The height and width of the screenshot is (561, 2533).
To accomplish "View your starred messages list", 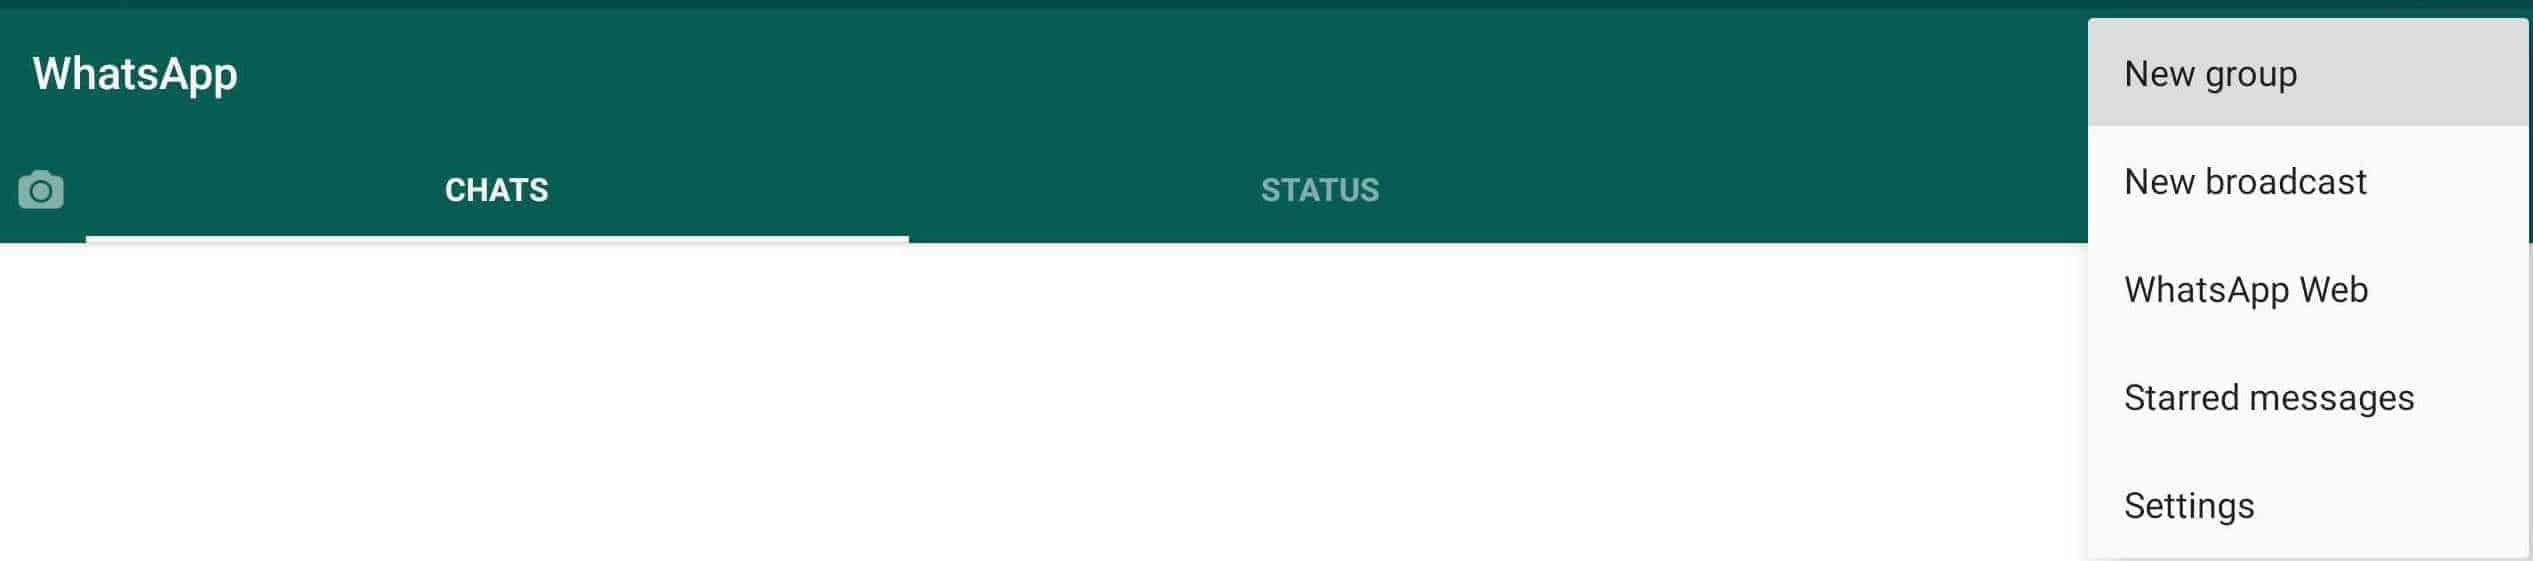I will tap(2308, 398).
